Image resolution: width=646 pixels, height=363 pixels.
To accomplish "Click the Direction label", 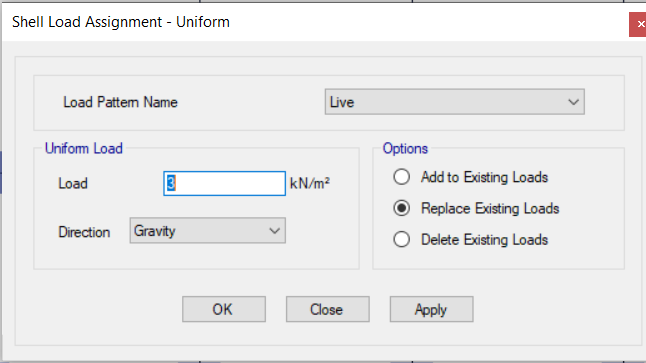I will (84, 232).
